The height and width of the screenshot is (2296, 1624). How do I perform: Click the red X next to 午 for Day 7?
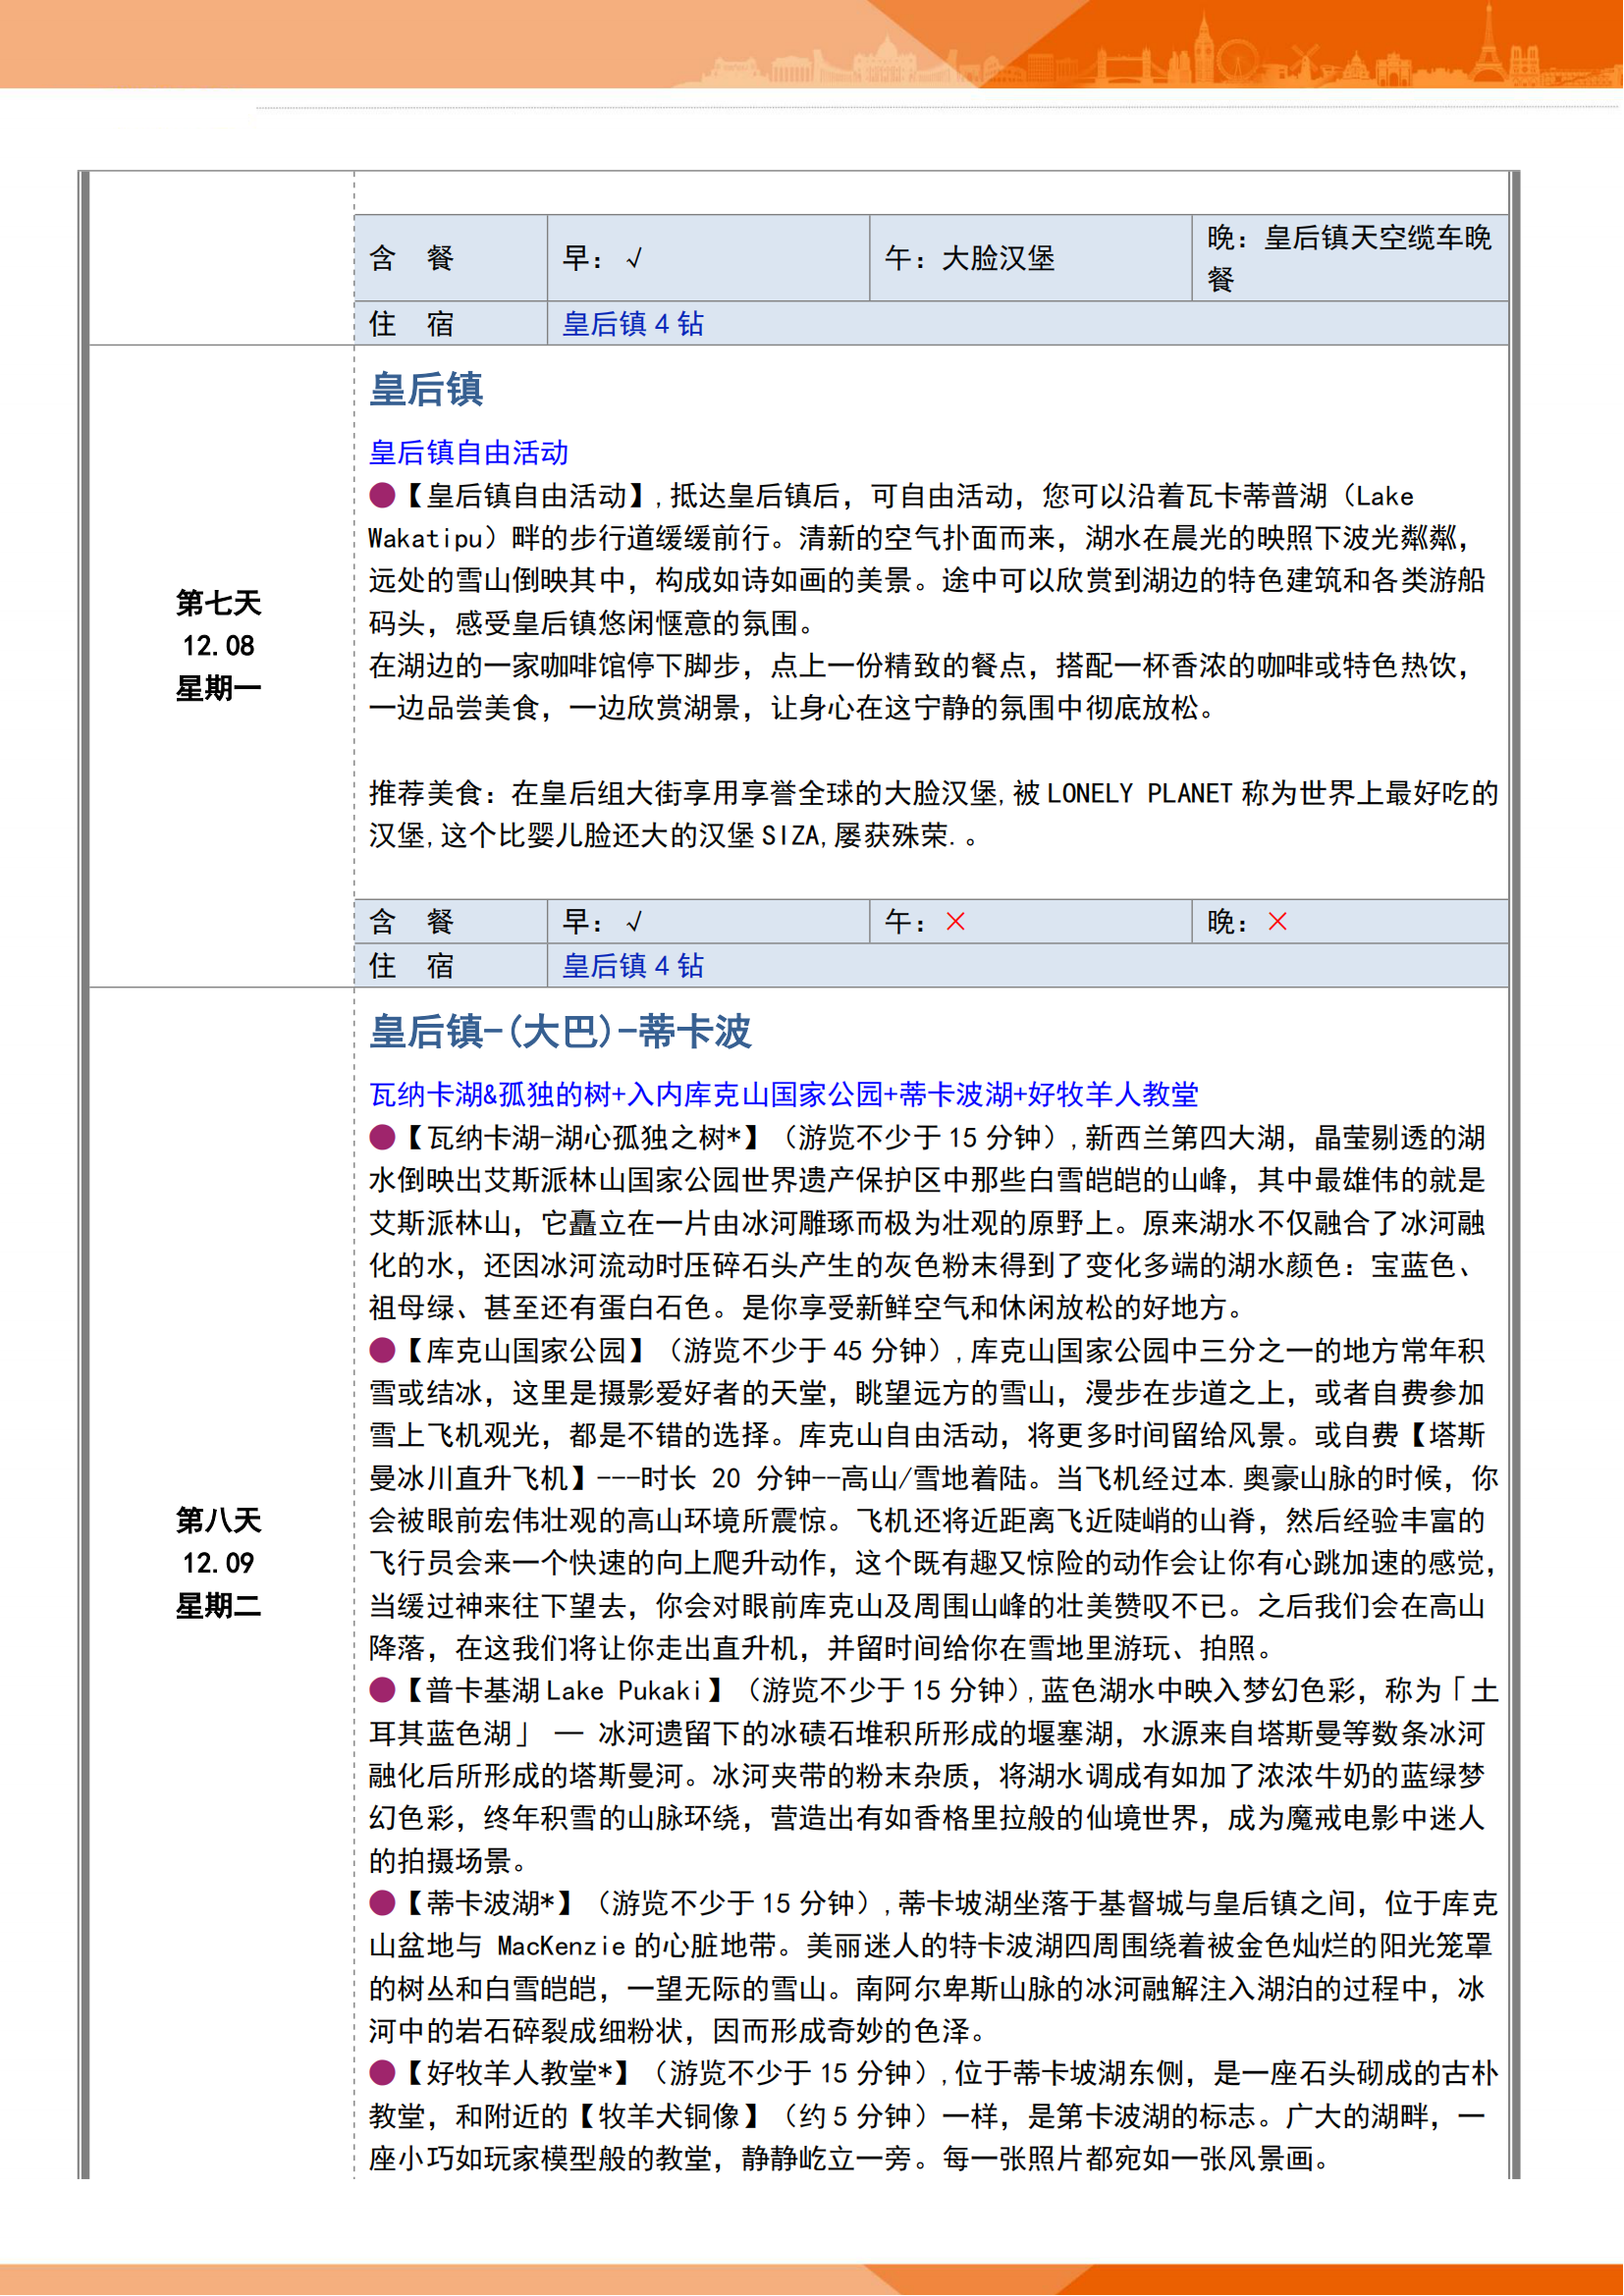click(956, 921)
